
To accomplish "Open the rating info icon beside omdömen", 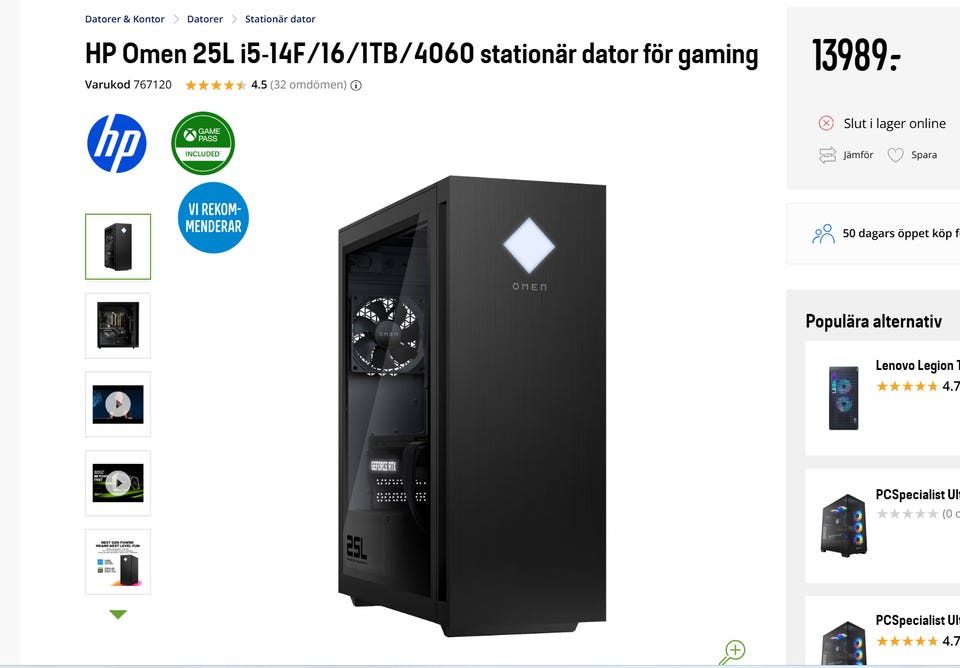I will pyautogui.click(x=356, y=85).
